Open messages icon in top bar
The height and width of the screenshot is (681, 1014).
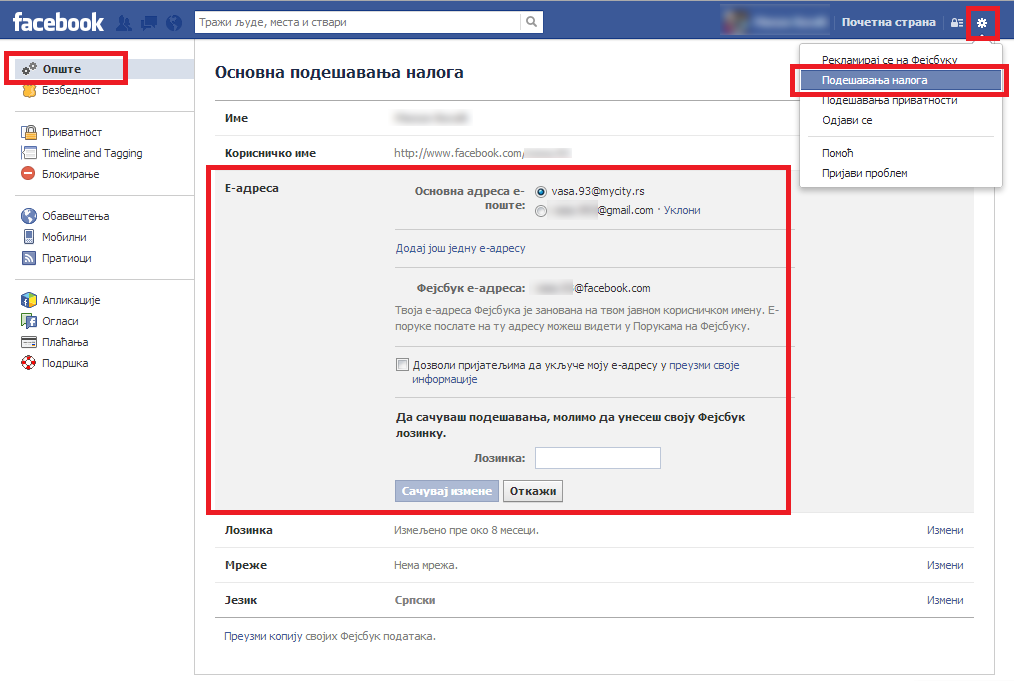(149, 23)
